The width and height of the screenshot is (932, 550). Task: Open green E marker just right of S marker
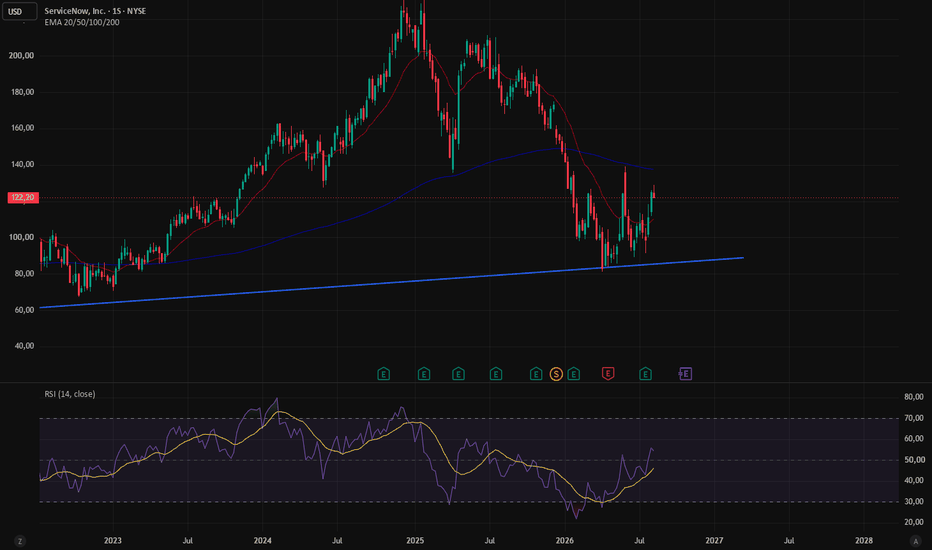[574, 374]
